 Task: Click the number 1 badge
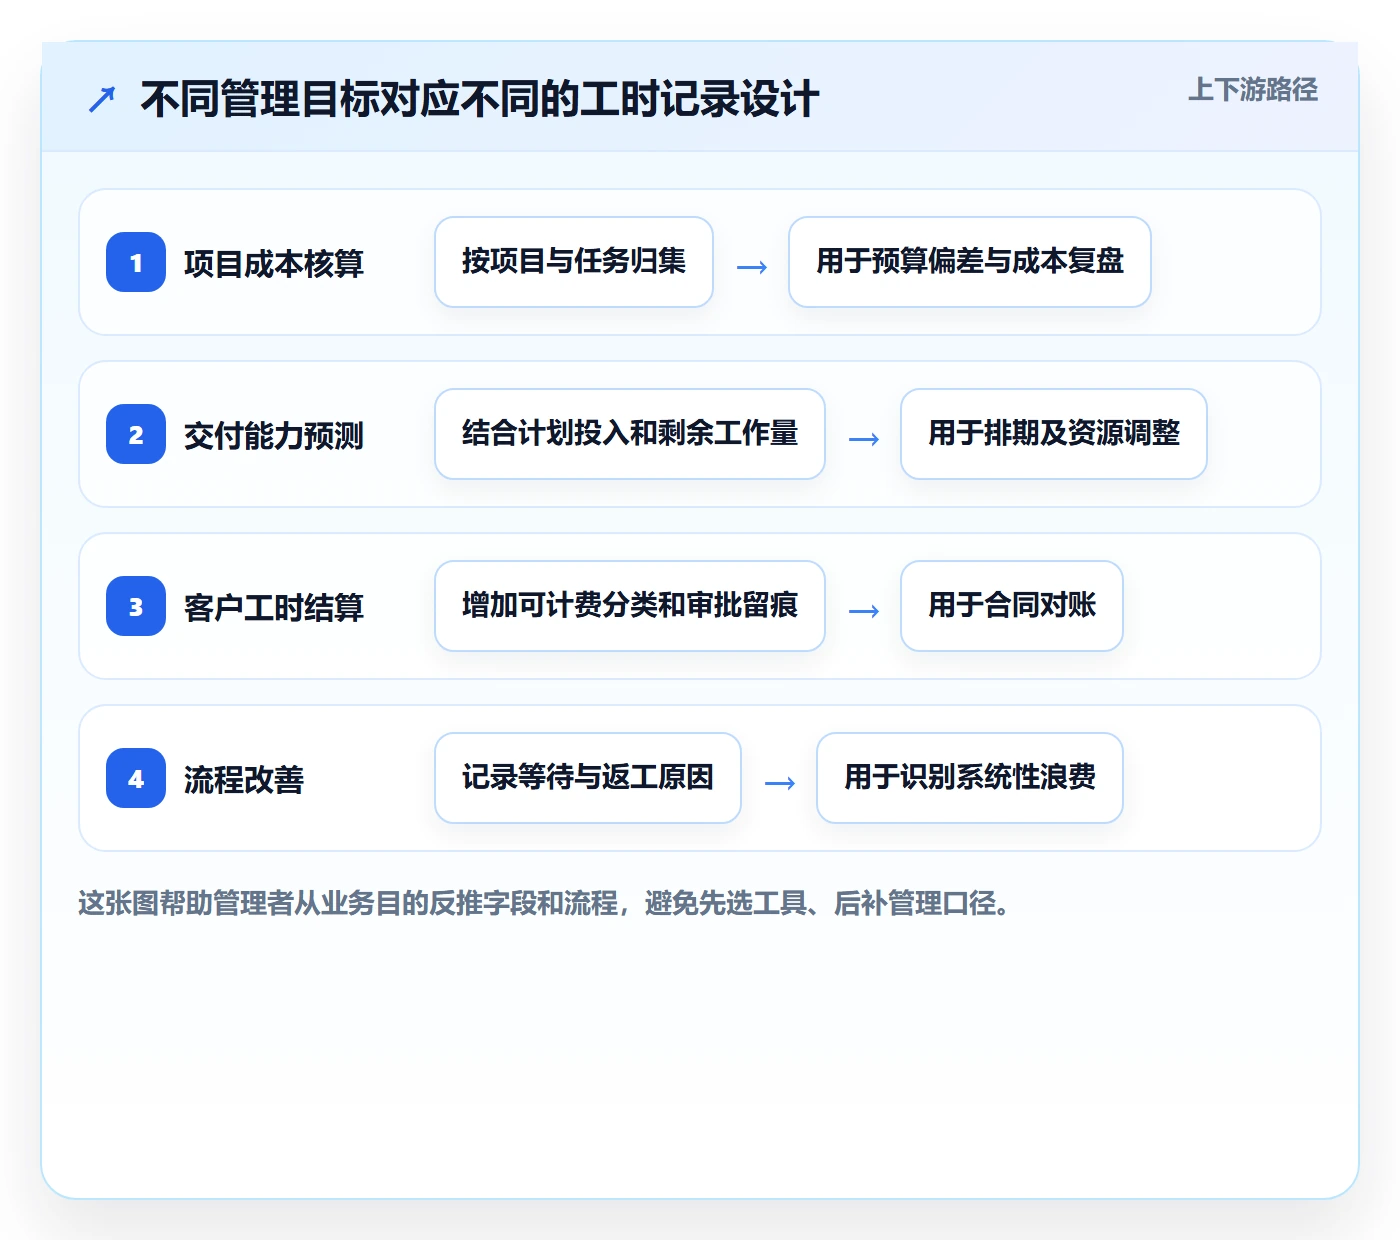[136, 262]
